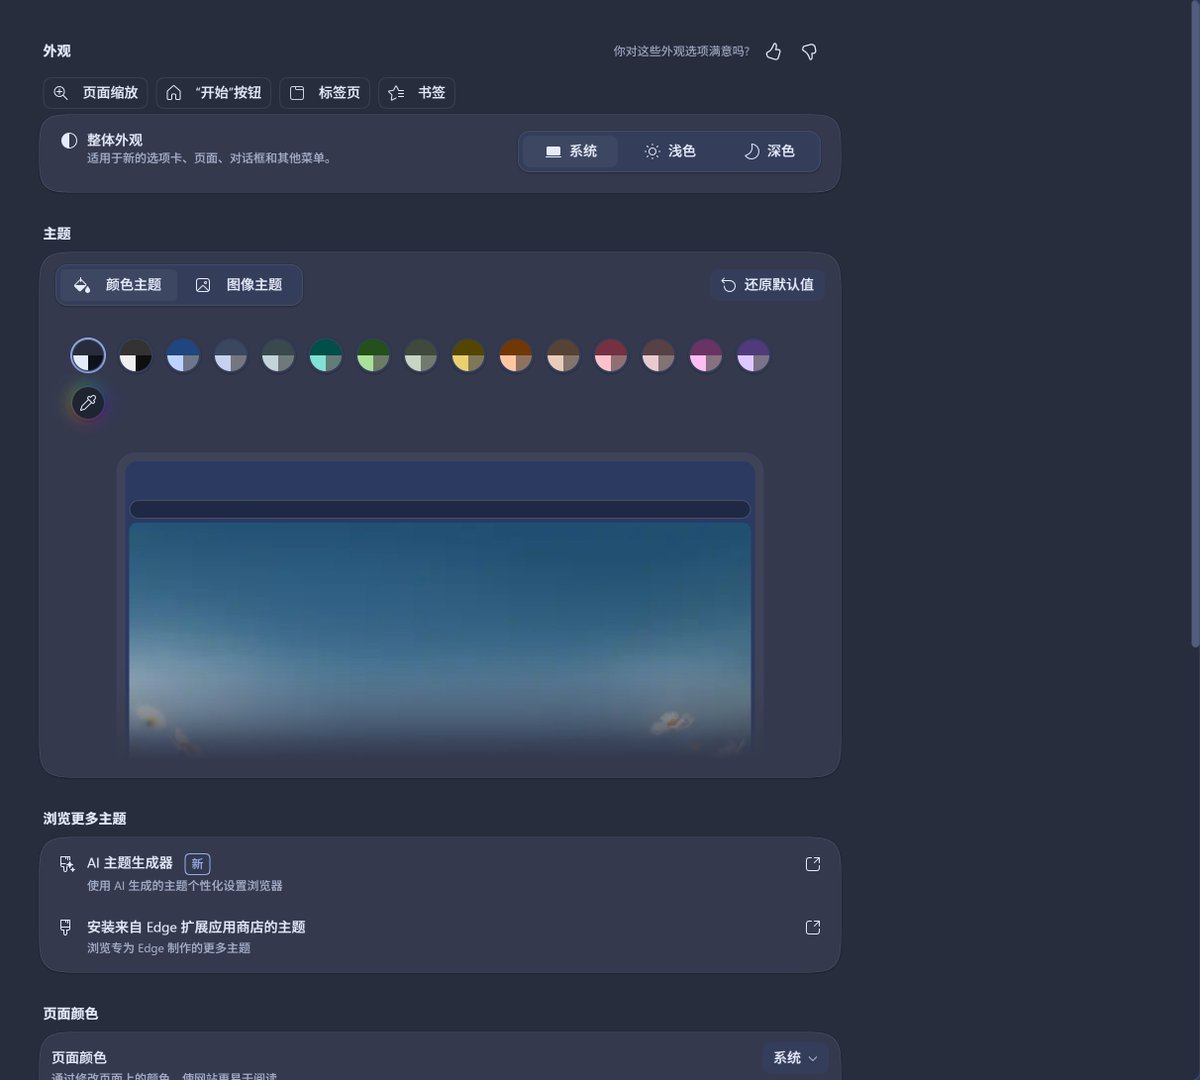Keep 系统 as overall appearance
The width and height of the screenshot is (1200, 1080).
click(x=569, y=151)
